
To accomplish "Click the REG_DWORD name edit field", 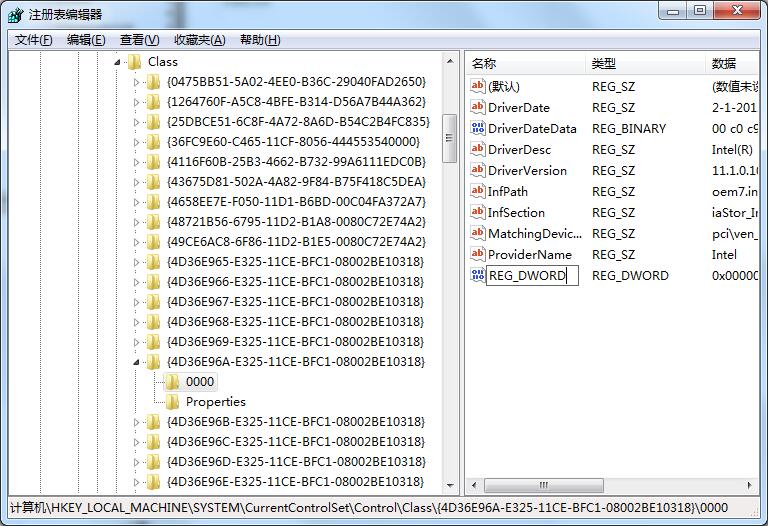I will [531, 276].
